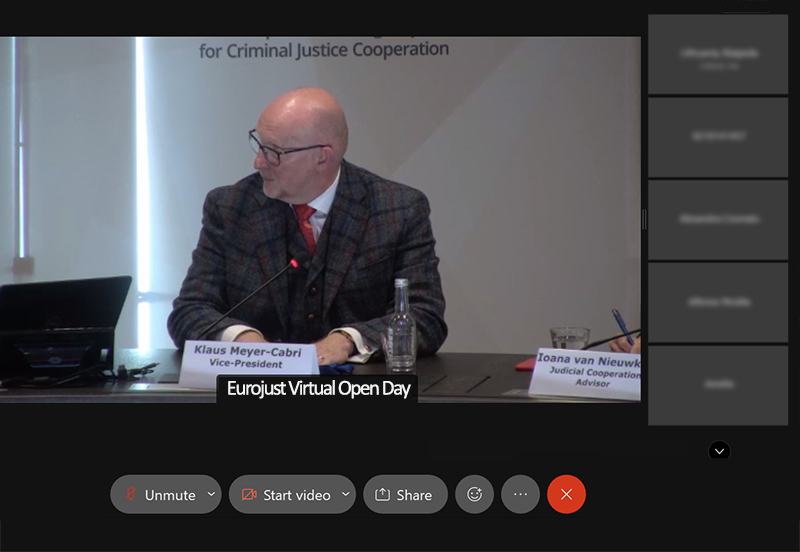Expand video options arrow beside Start video
This screenshot has width=800, height=552.
click(345, 494)
